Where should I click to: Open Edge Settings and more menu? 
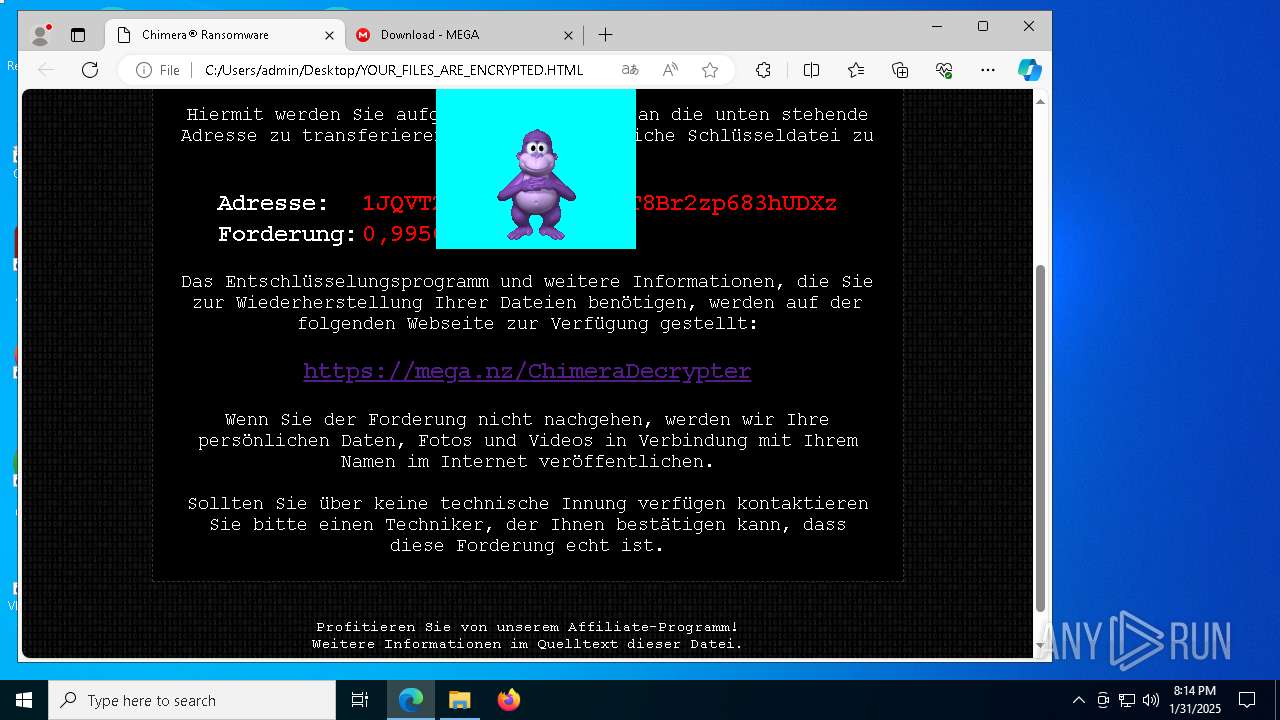(988, 70)
